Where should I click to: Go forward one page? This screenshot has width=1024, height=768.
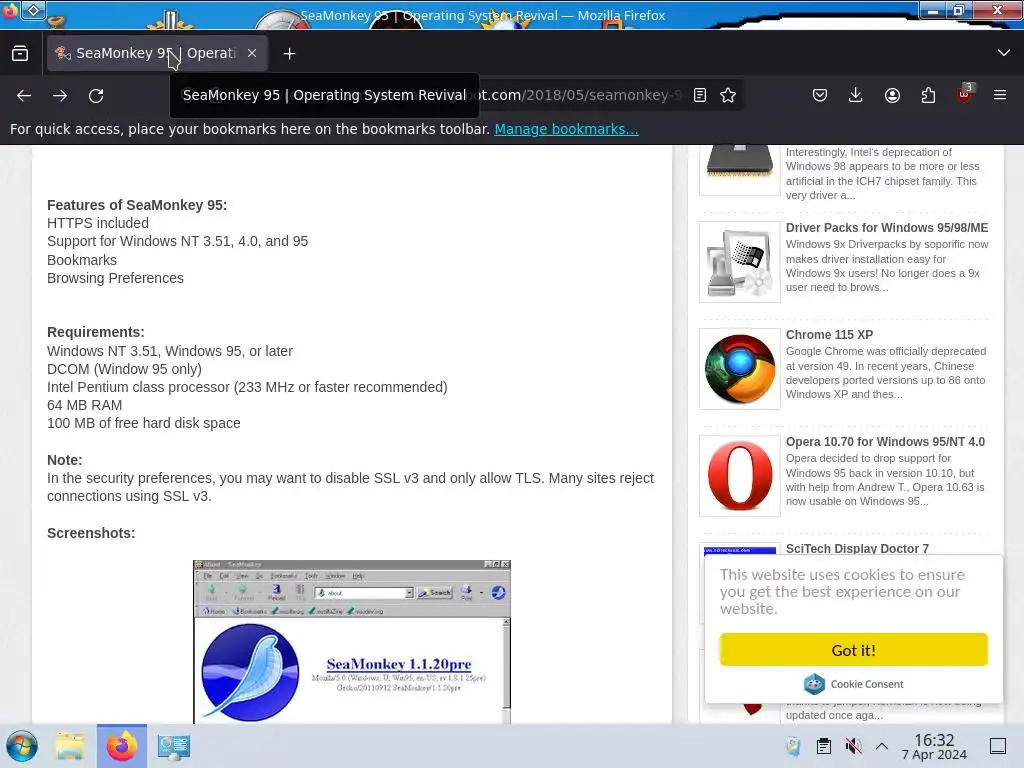click(60, 95)
